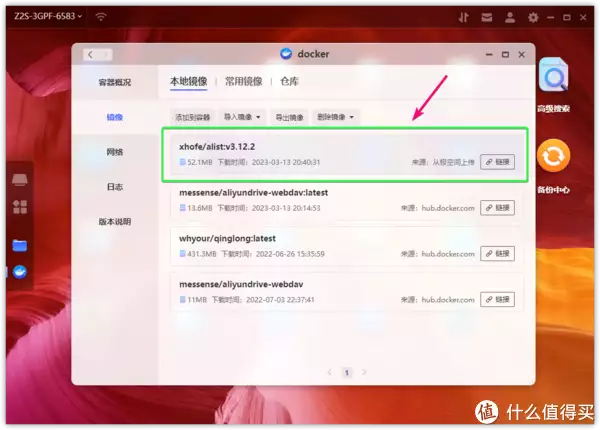Image resolution: width=600 pixels, height=430 pixels.
Task: Open the settings gear icon in top bar
Action: [533, 17]
